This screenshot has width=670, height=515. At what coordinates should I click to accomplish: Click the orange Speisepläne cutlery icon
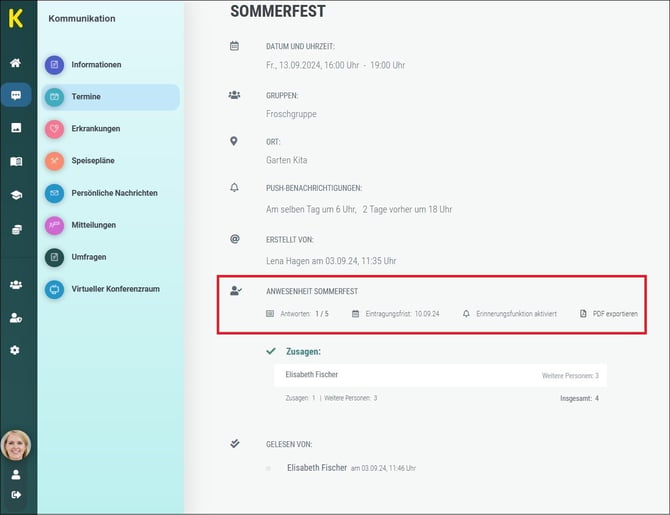(x=54, y=161)
